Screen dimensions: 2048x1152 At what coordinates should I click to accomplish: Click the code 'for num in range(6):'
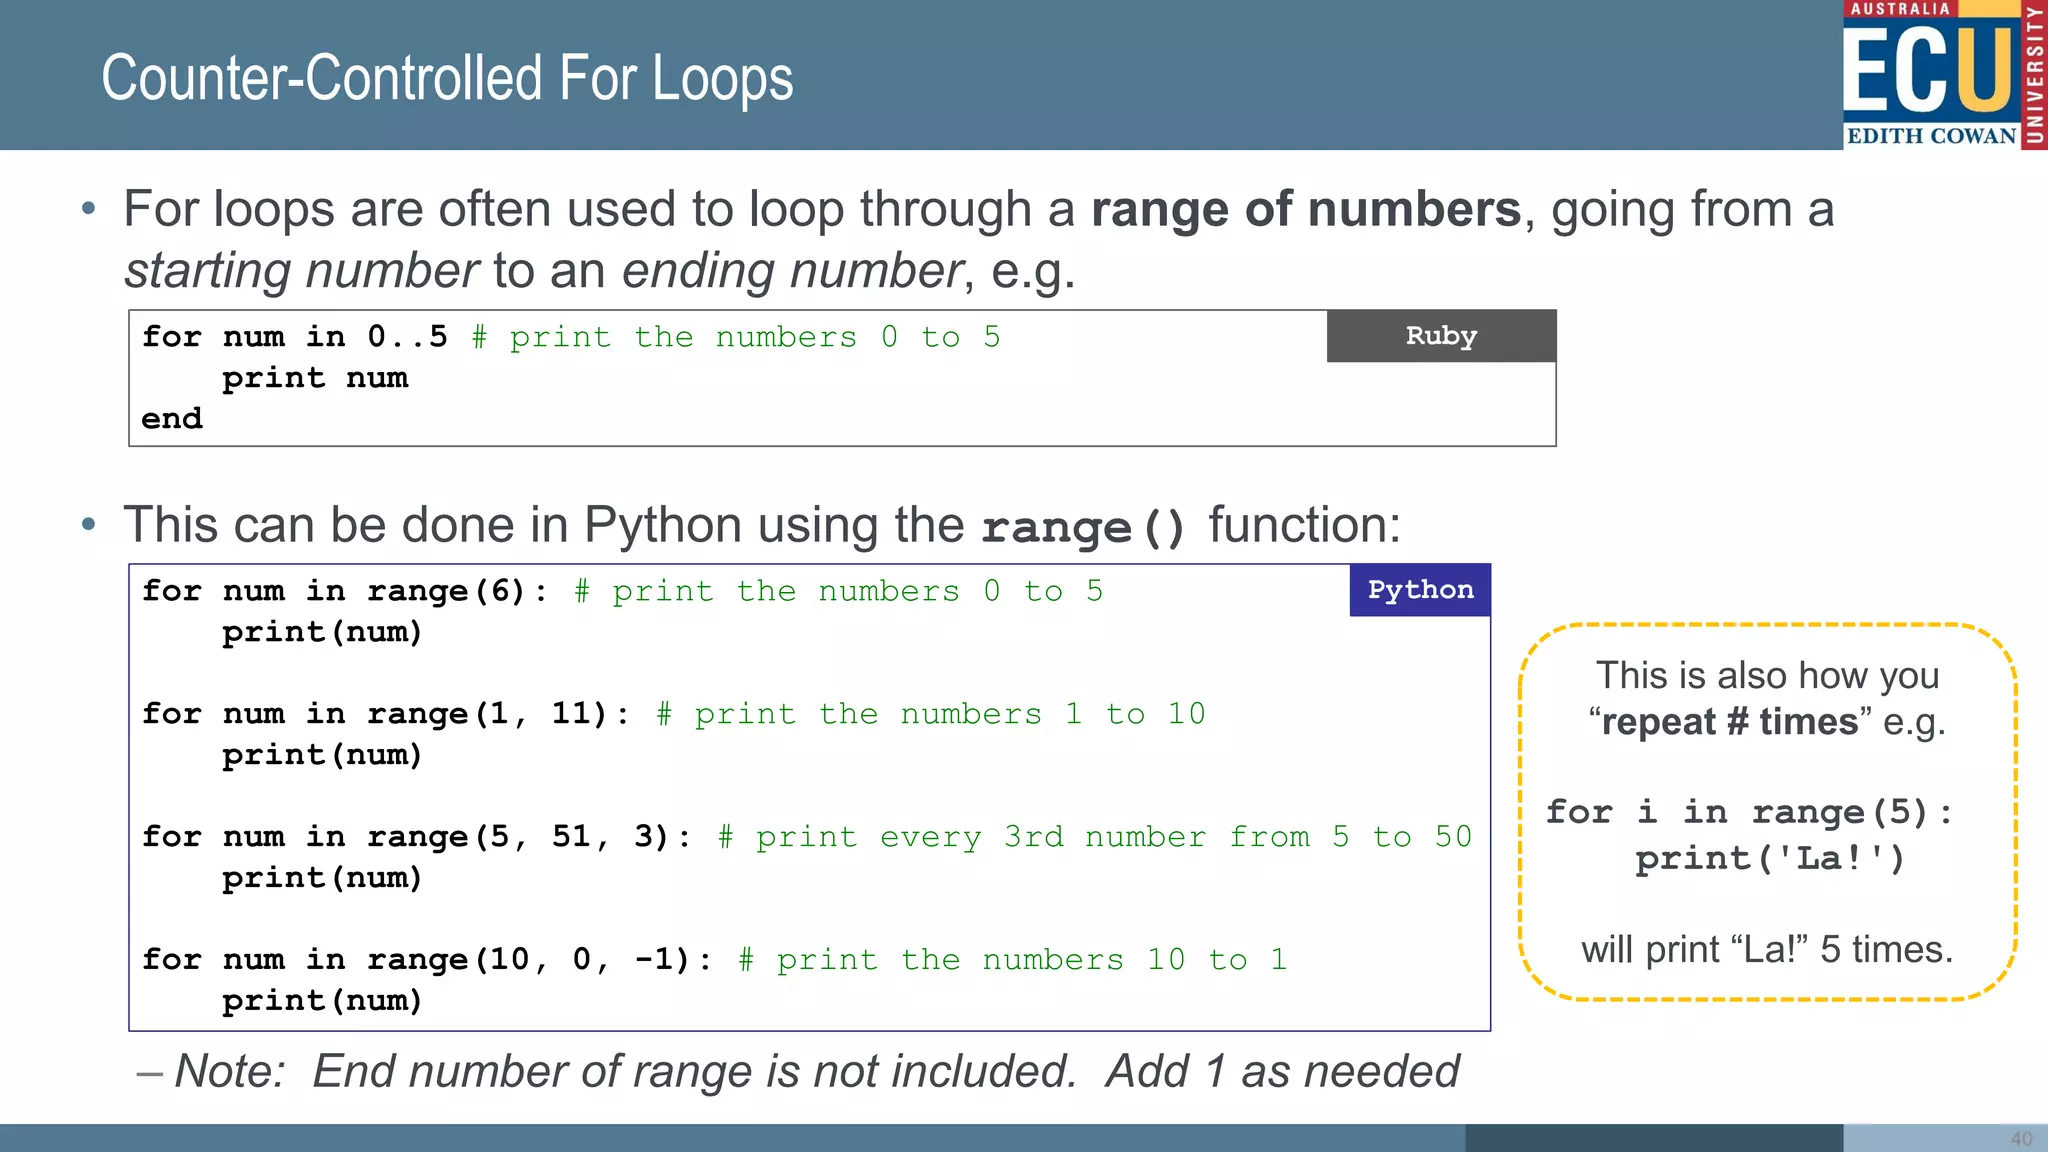(345, 591)
